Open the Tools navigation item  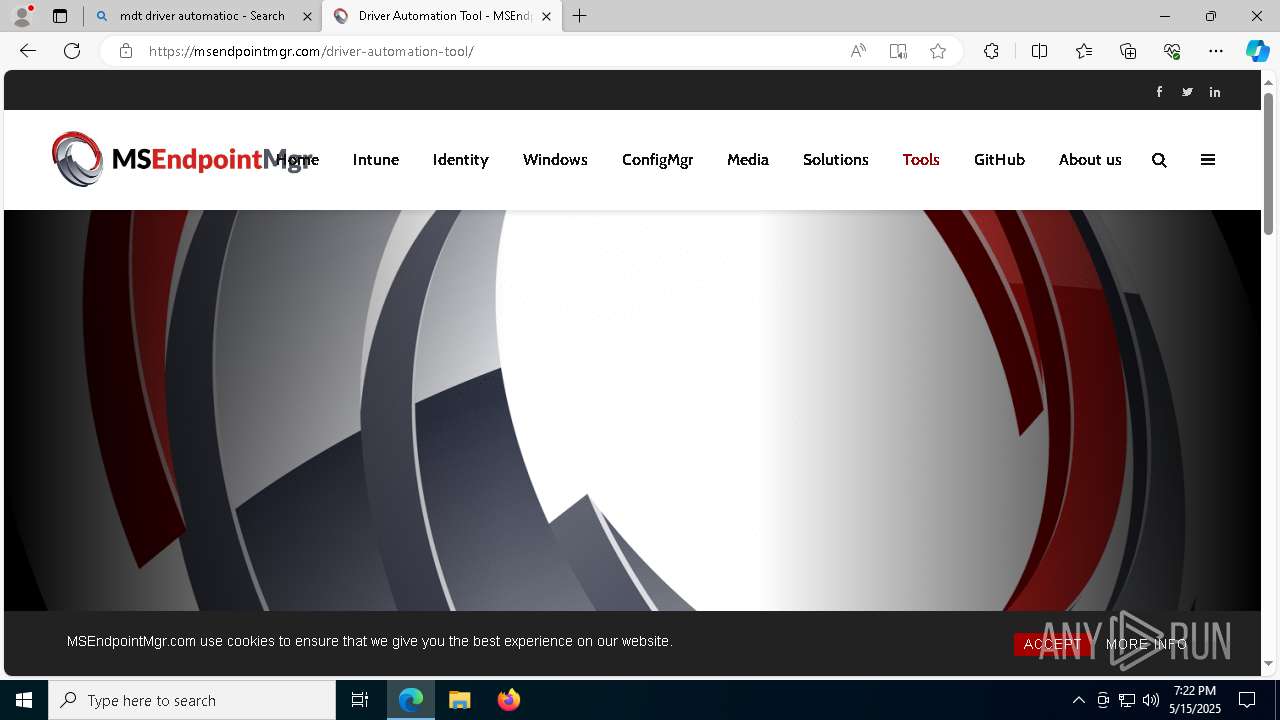pyautogui.click(x=921, y=160)
